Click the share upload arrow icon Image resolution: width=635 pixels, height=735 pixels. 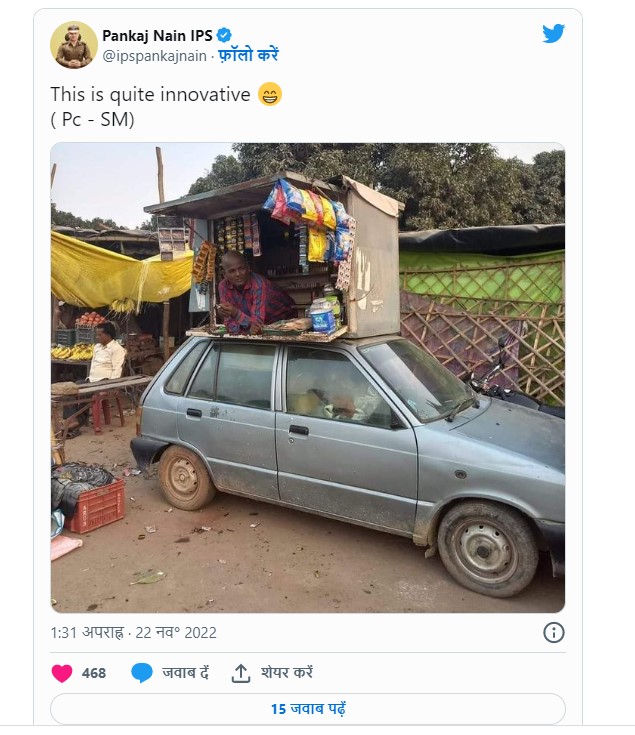(240, 673)
